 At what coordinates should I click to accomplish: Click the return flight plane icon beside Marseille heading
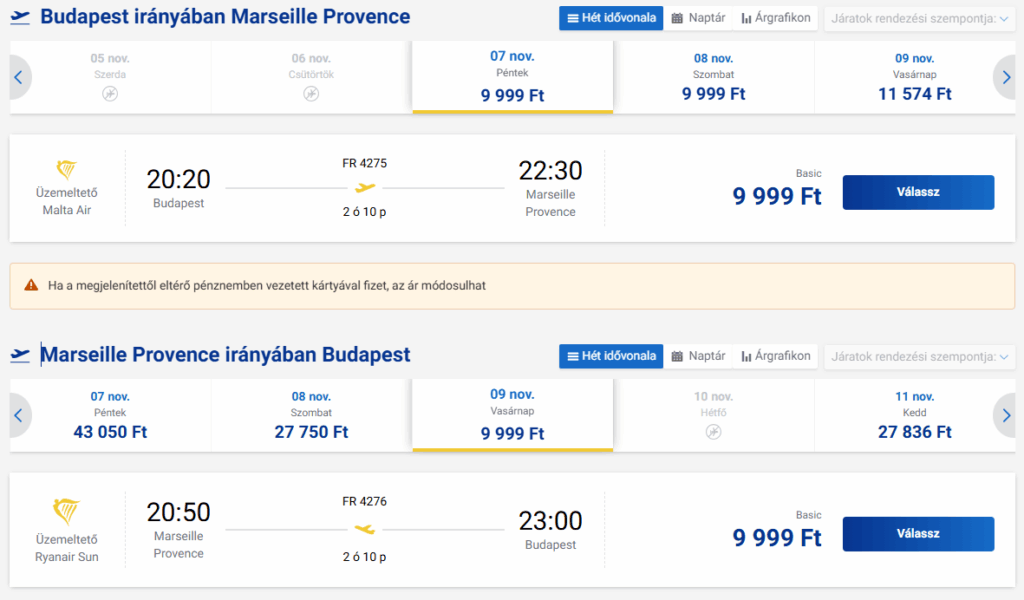point(20,356)
